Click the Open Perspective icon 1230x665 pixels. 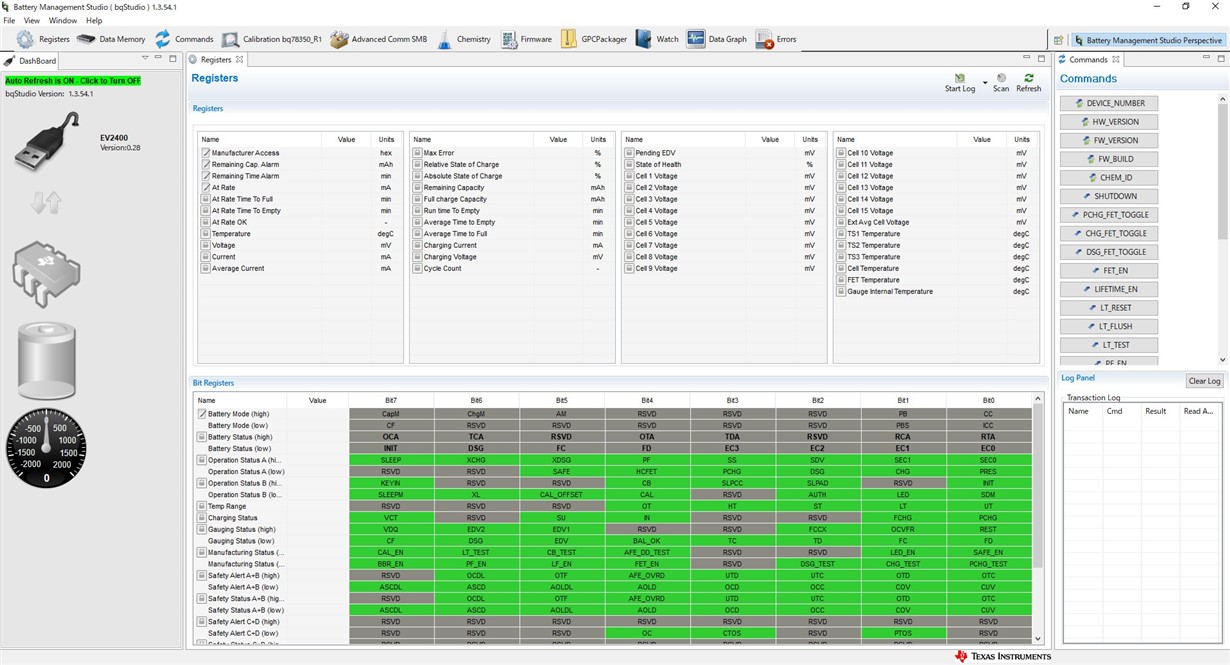point(1059,40)
